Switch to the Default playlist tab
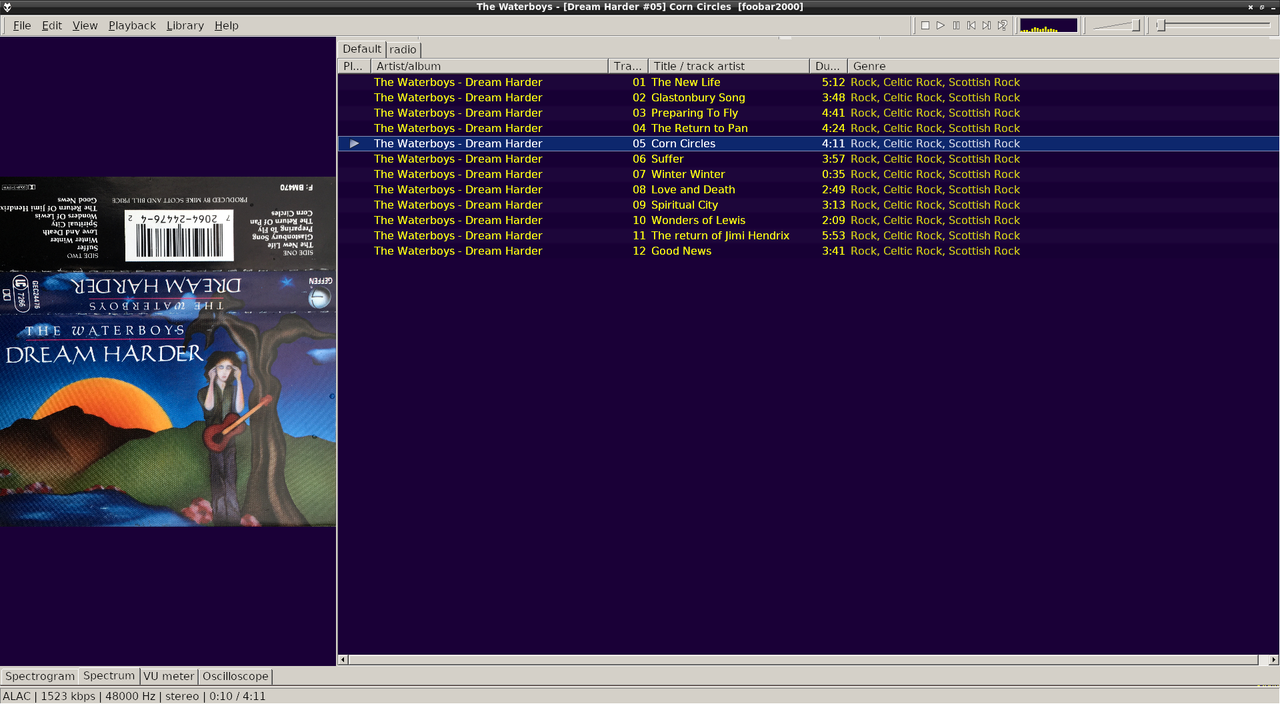The width and height of the screenshot is (1280, 704). (x=362, y=48)
